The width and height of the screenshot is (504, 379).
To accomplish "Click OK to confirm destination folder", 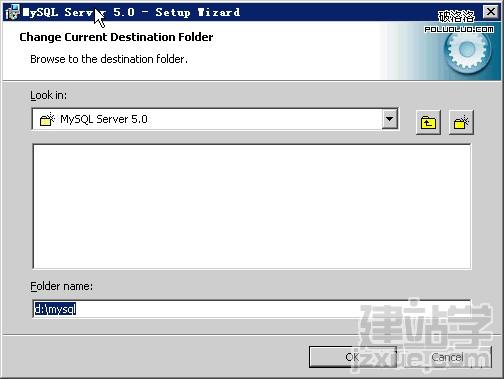I will [352, 357].
